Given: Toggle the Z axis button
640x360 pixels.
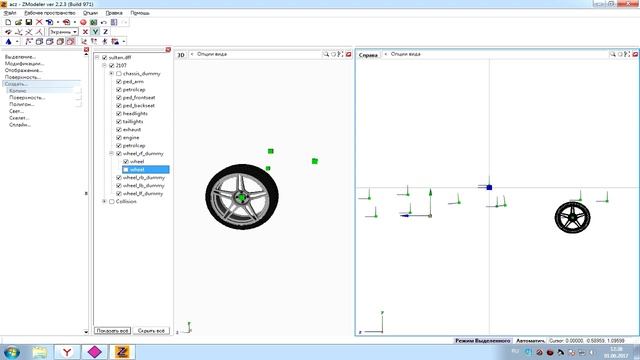Looking at the screenshot, I should 105,31.
